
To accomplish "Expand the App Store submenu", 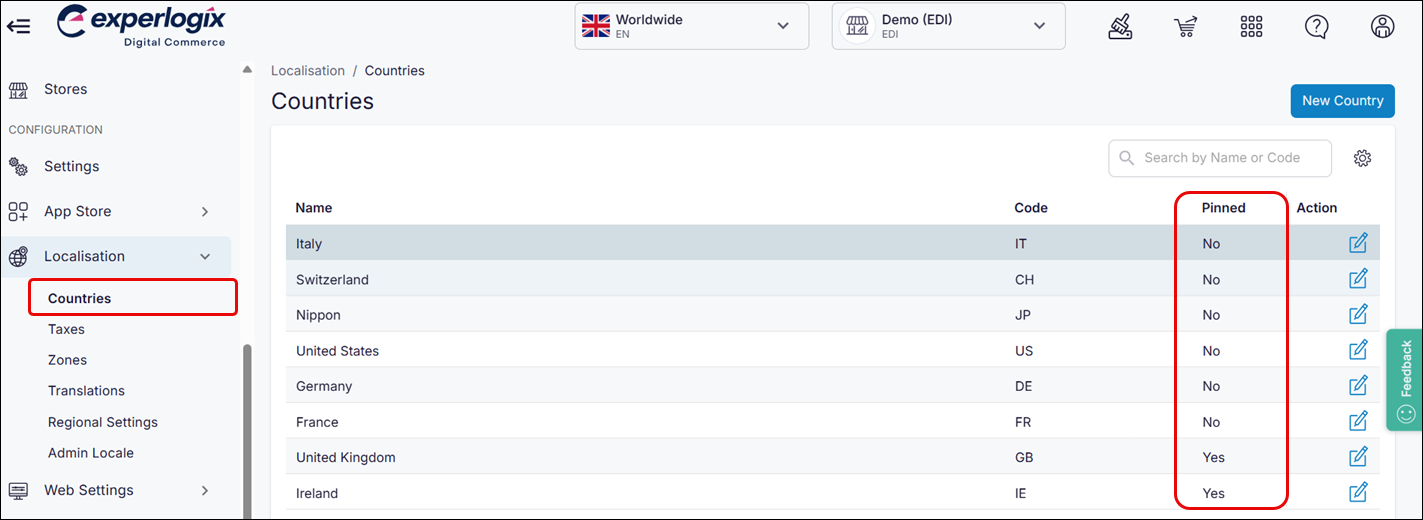I will (205, 212).
